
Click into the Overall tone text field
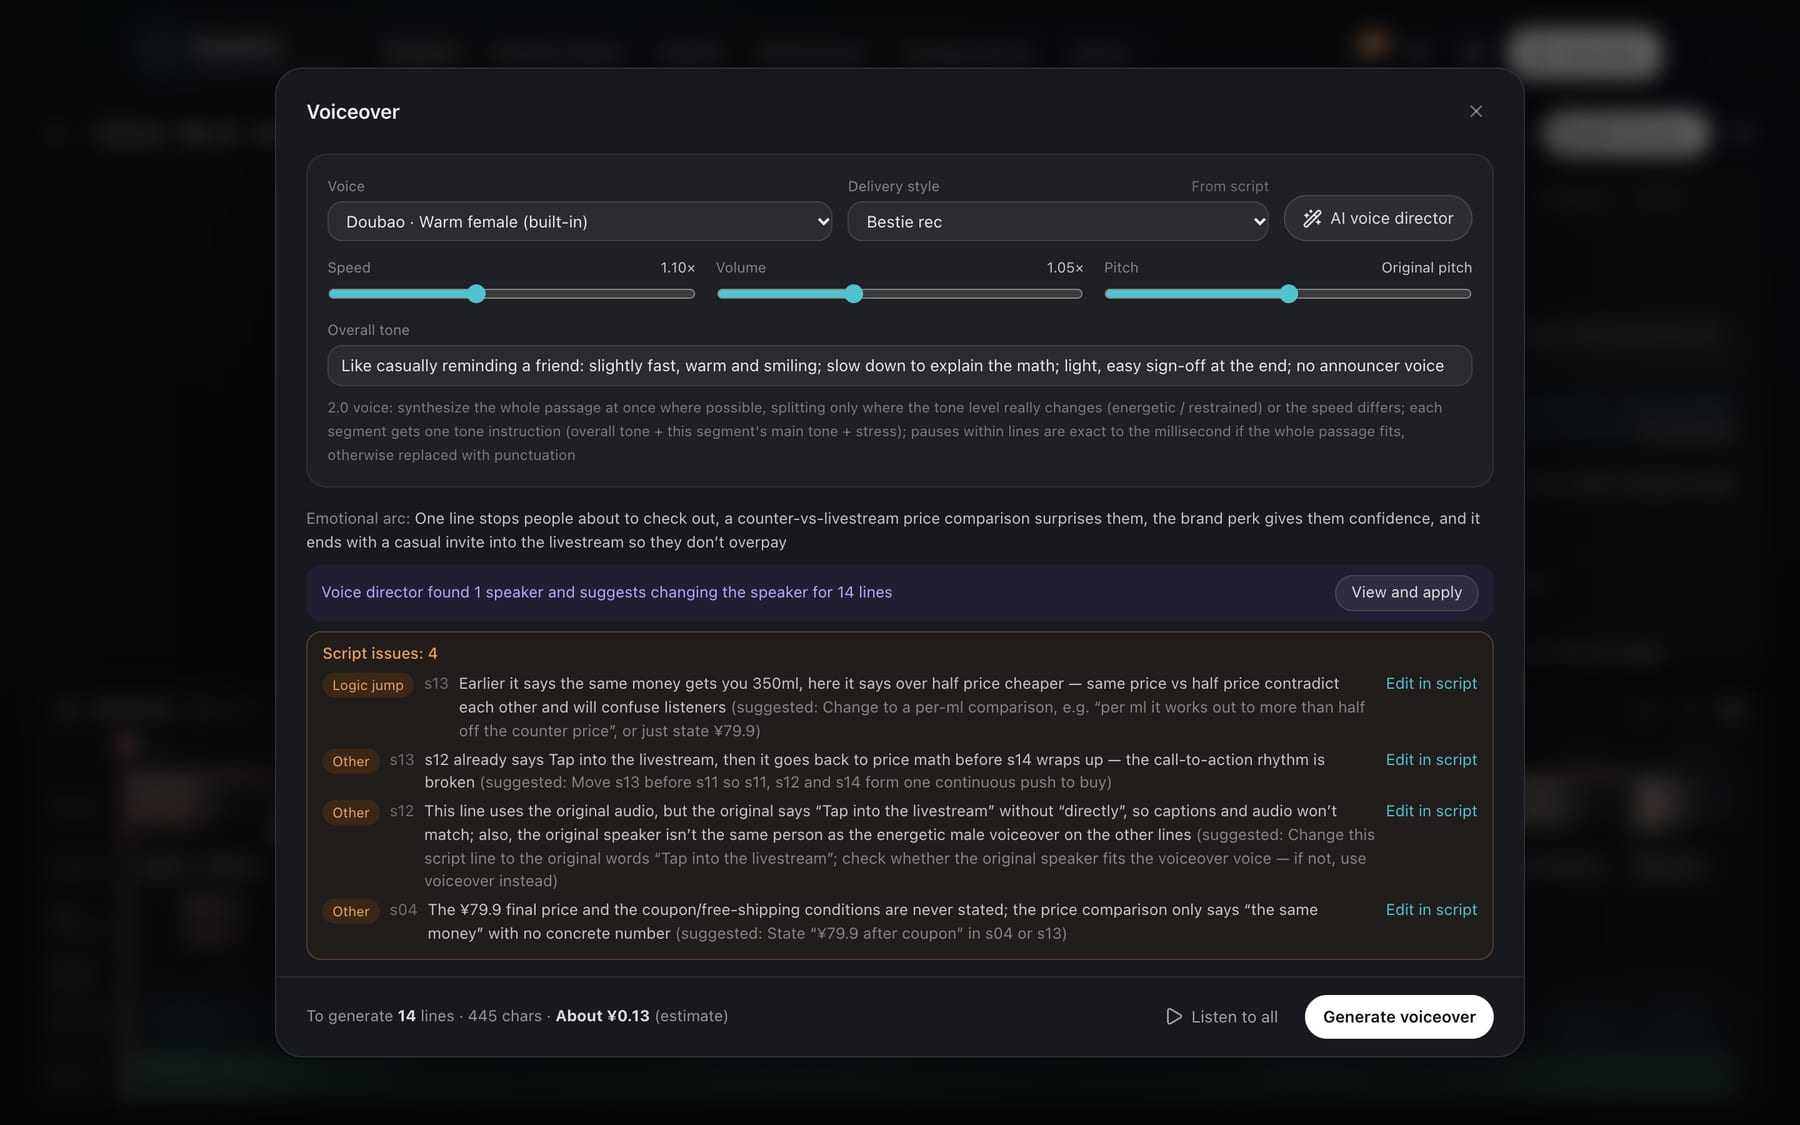point(899,365)
